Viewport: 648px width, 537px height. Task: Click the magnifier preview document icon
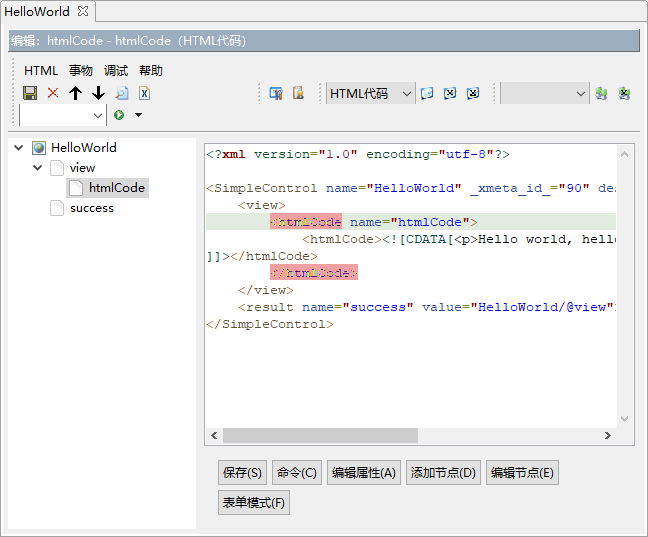122,93
